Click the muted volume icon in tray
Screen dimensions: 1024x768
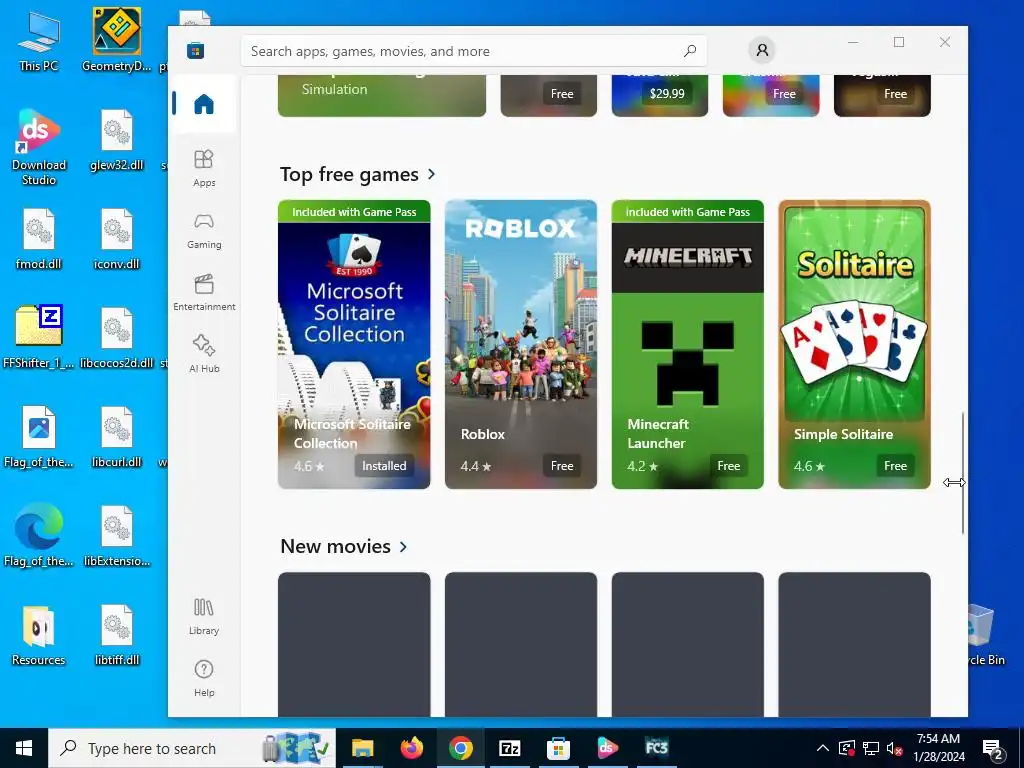[x=894, y=748]
